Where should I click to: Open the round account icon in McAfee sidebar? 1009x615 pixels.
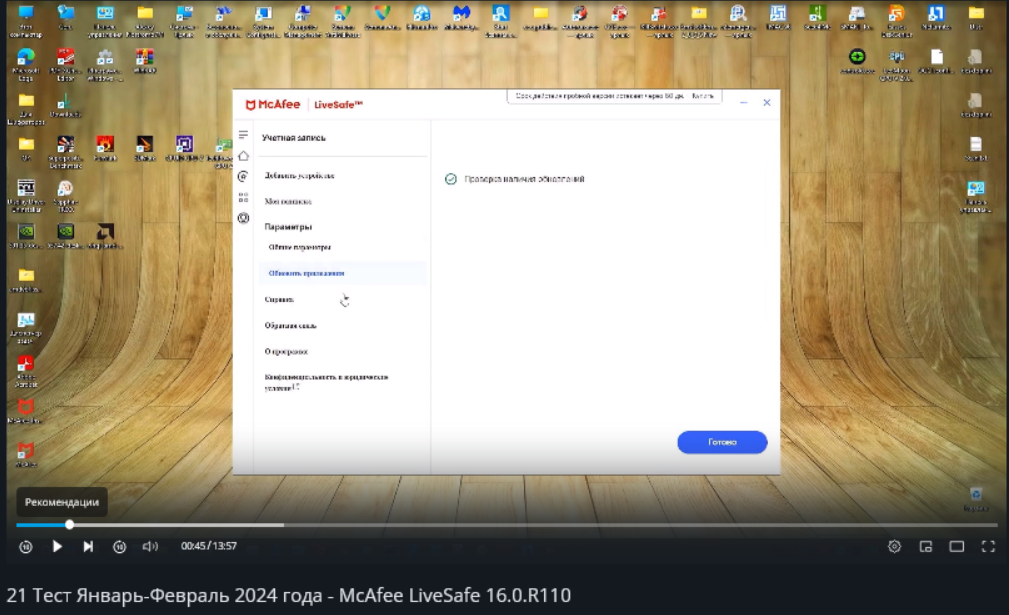pos(243,218)
